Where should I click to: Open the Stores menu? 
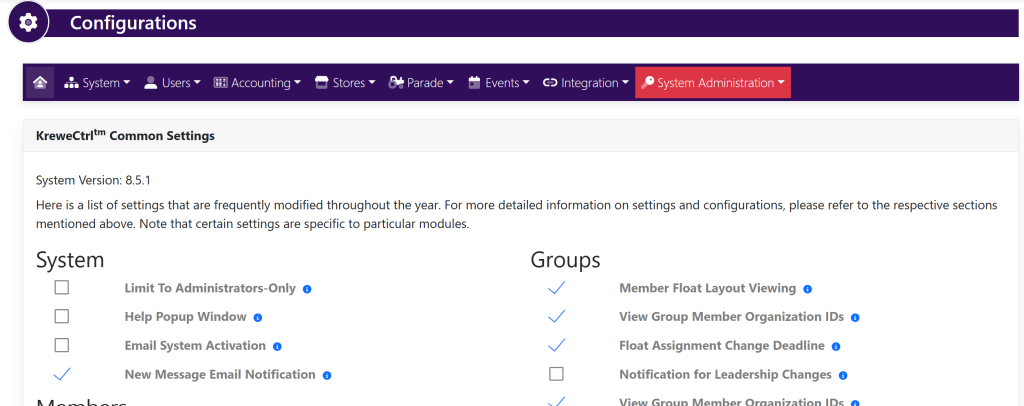tap(345, 83)
